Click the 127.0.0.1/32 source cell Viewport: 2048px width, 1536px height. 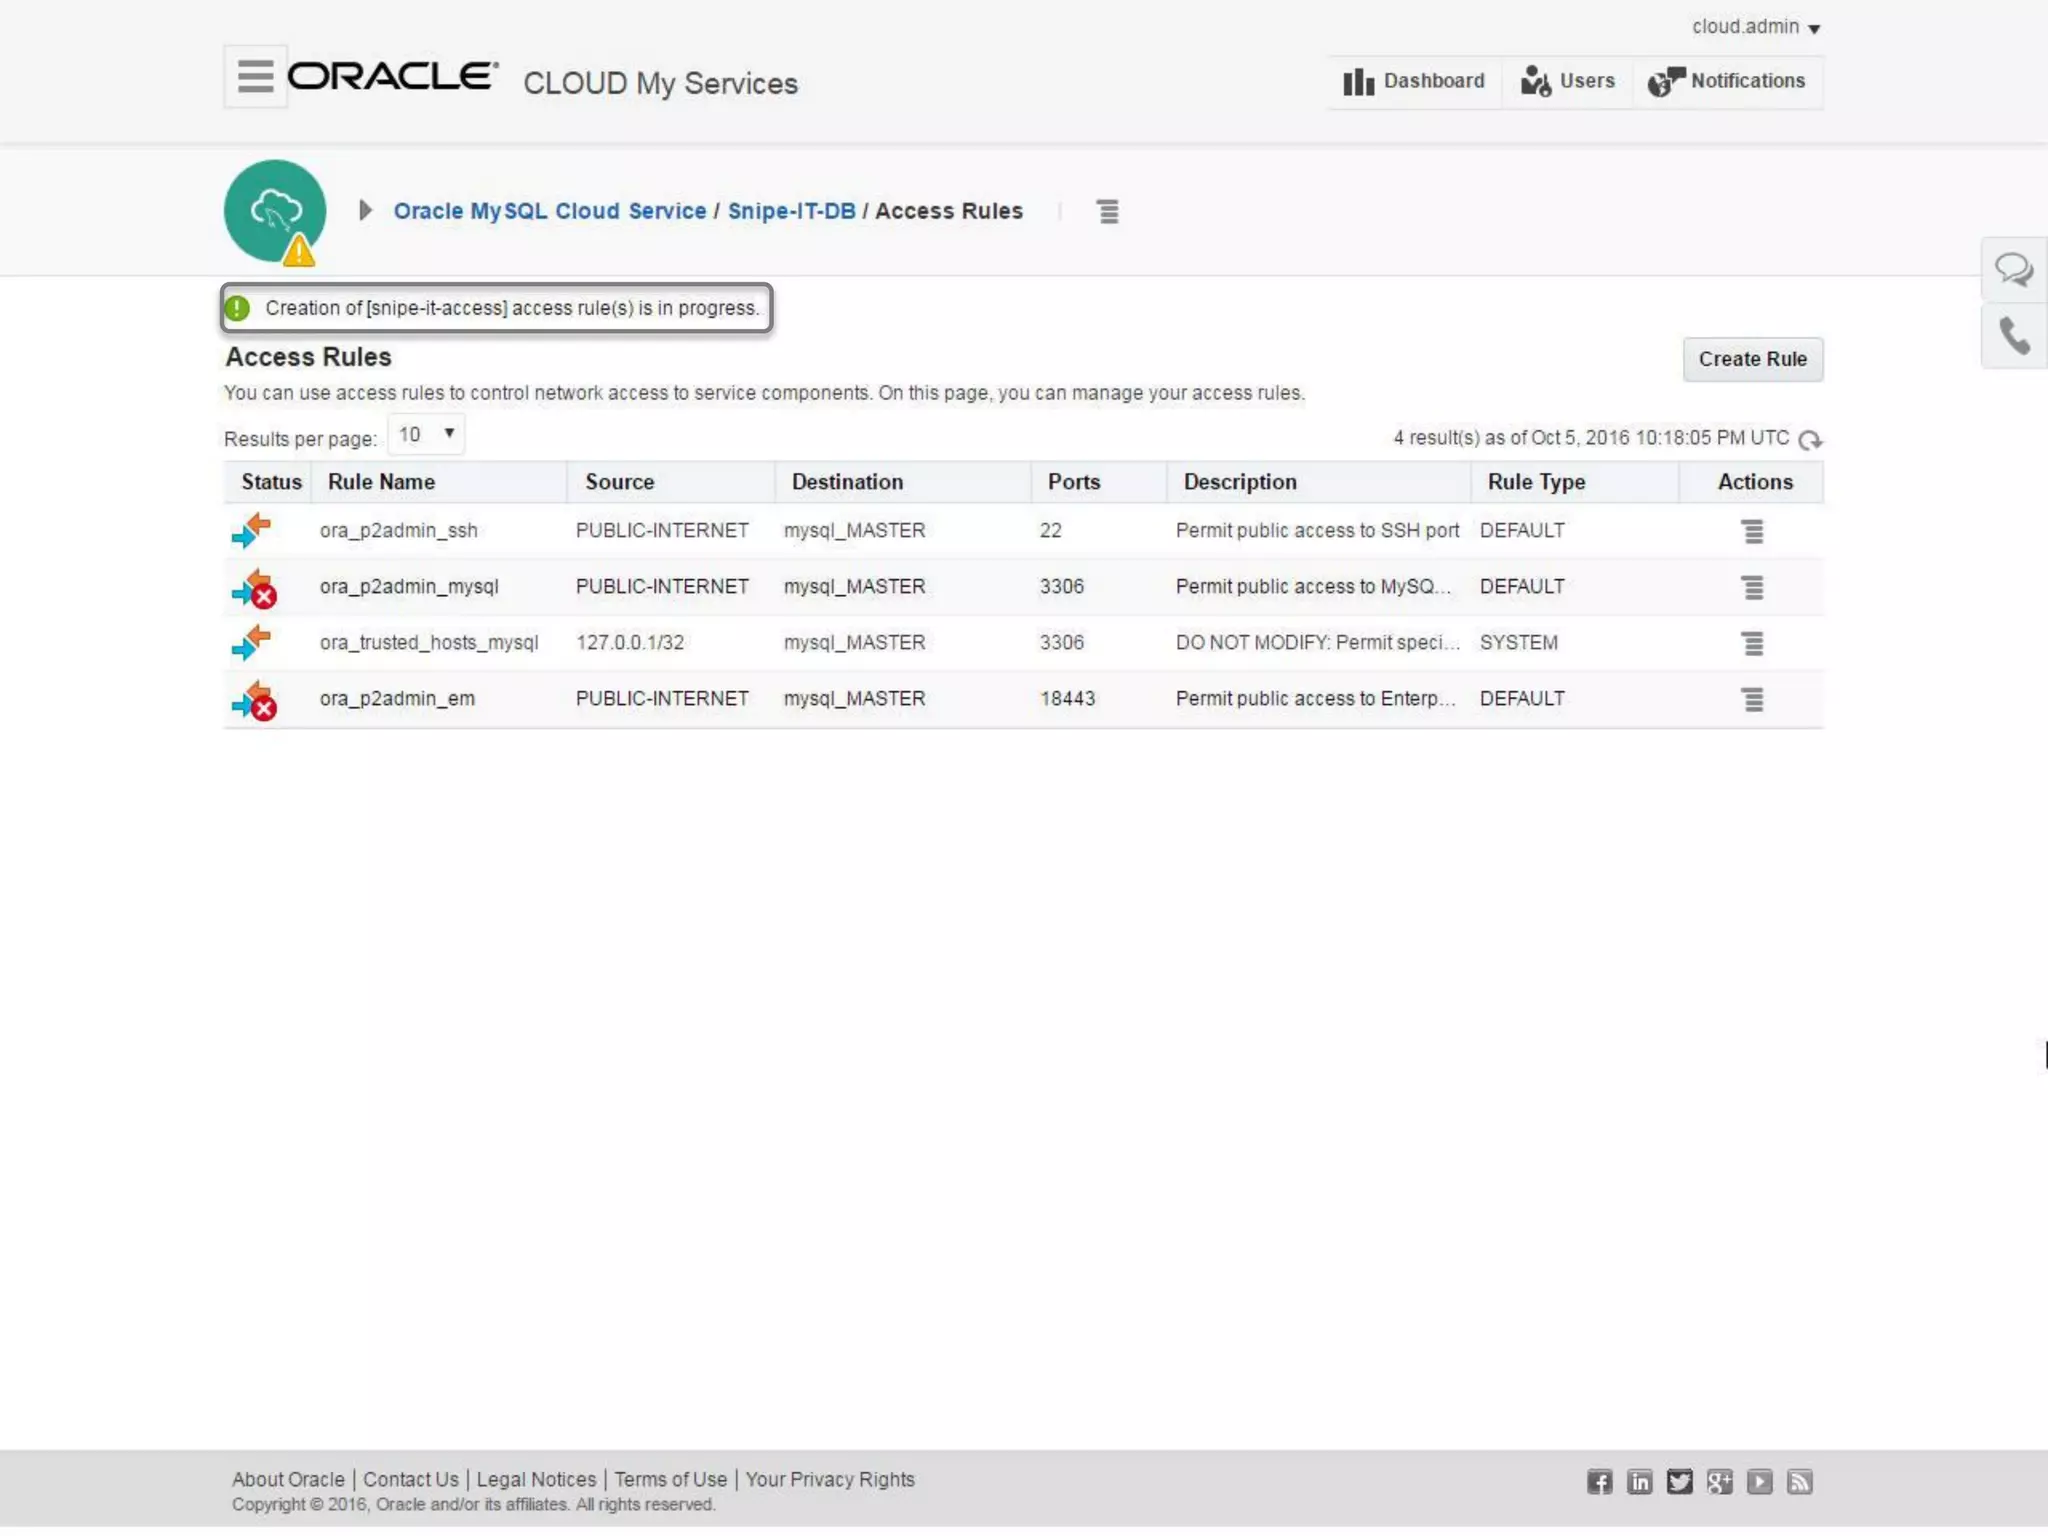click(630, 643)
